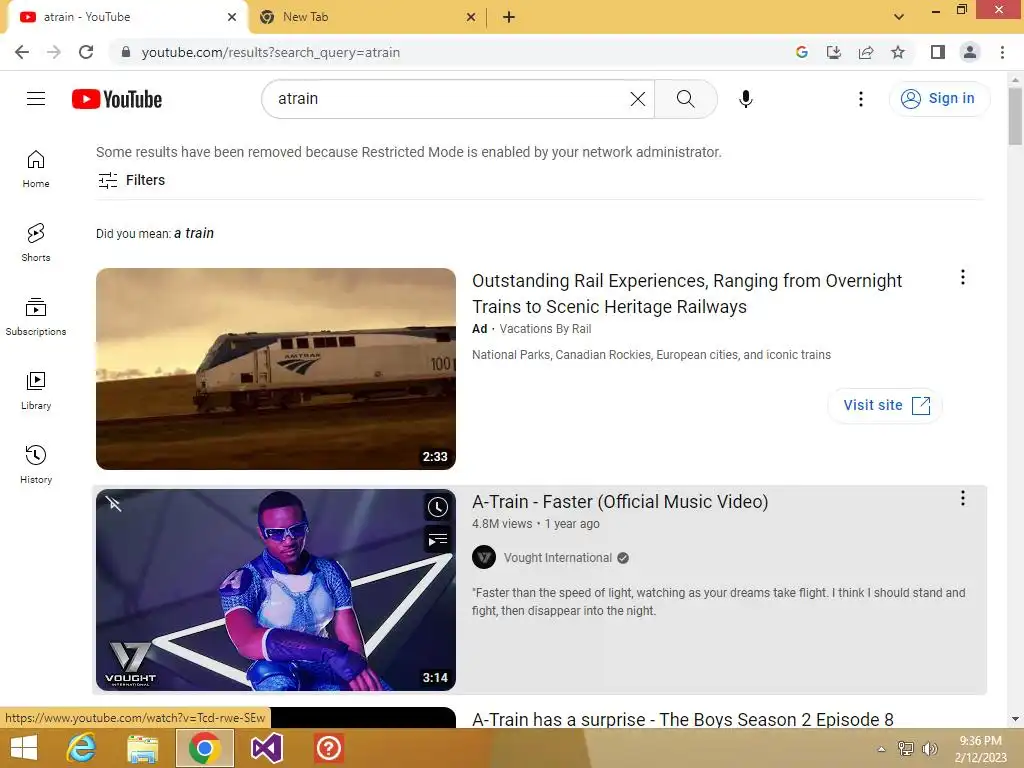1024x768 pixels.
Task: Close the New Tab tab
Action: [471, 17]
